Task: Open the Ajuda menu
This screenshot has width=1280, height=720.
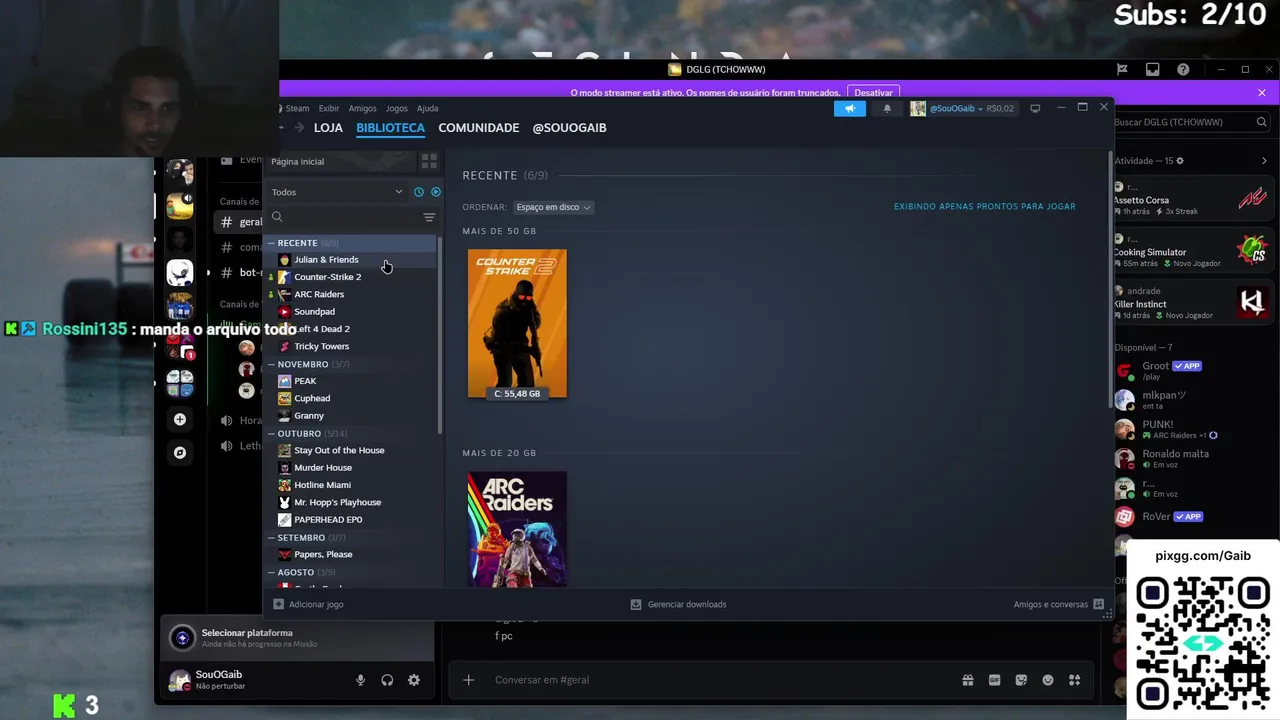Action: coord(427,108)
